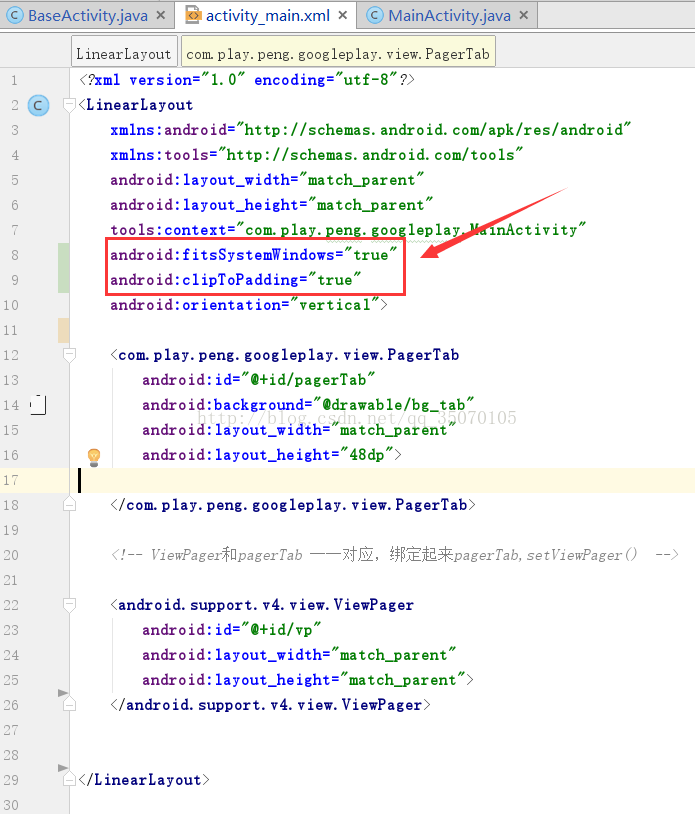Image resolution: width=695 pixels, height=814 pixels.
Task: Click the drawable preview gutter icon on line 14
Action: [x=38, y=405]
